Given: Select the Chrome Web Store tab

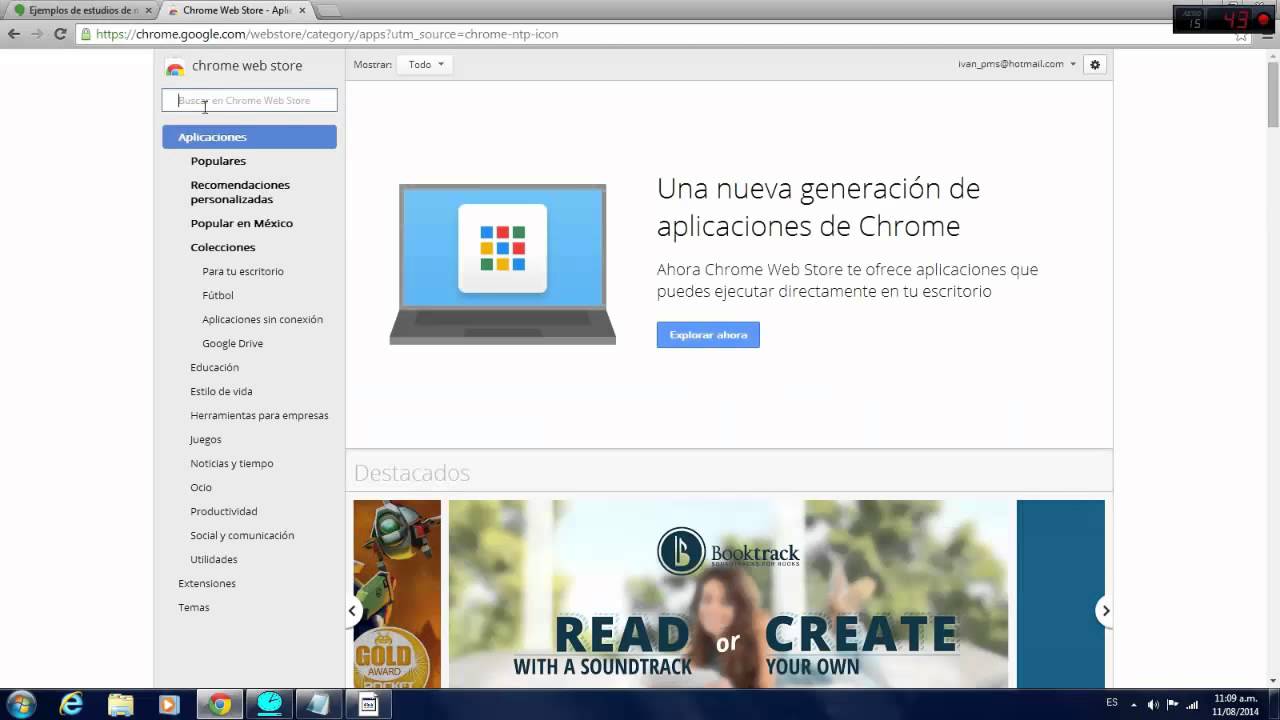Looking at the screenshot, I should click(236, 10).
